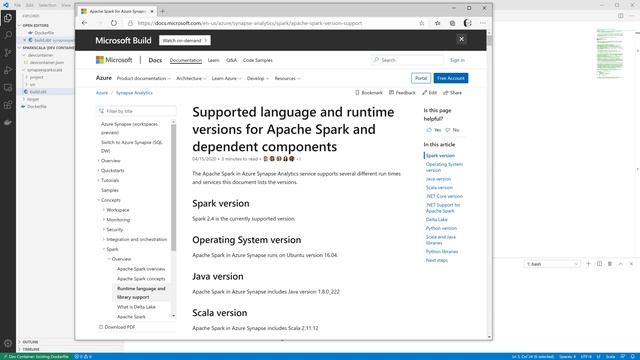Open build.sbt file in VS Code explorer

click(x=38, y=92)
